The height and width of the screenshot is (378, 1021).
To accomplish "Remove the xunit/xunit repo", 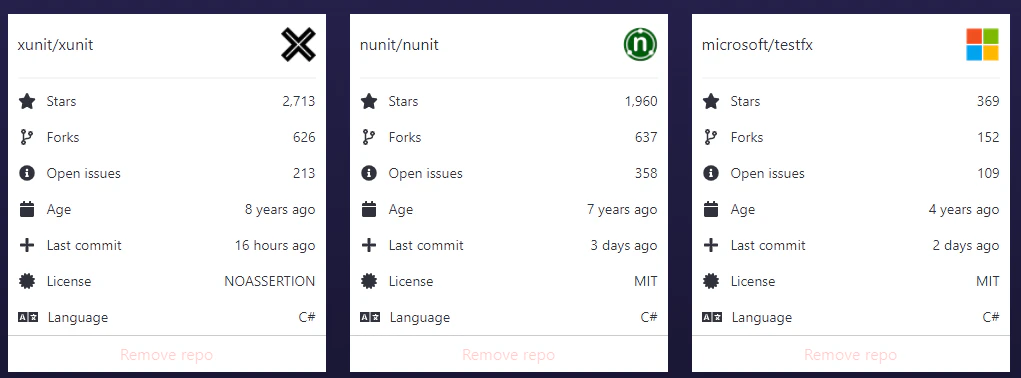I will pos(167,355).
